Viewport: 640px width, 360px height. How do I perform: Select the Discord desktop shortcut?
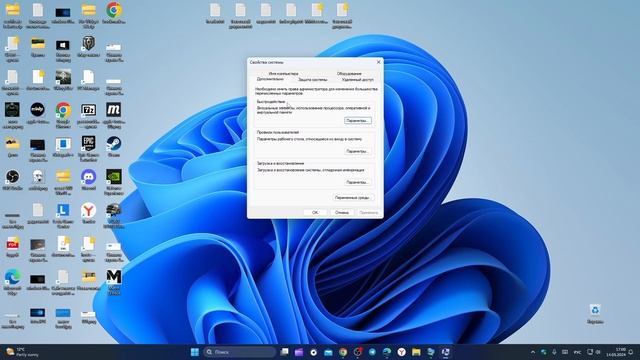tap(89, 180)
